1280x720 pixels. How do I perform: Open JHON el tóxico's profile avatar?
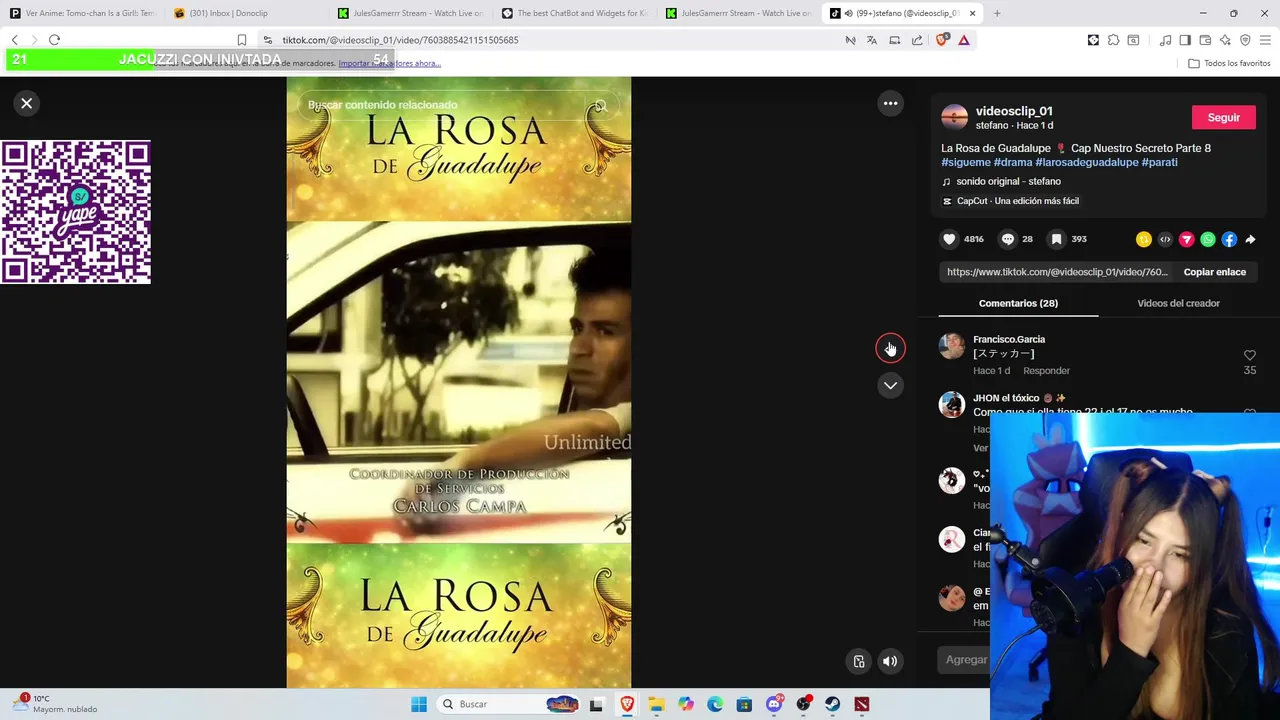(x=952, y=405)
